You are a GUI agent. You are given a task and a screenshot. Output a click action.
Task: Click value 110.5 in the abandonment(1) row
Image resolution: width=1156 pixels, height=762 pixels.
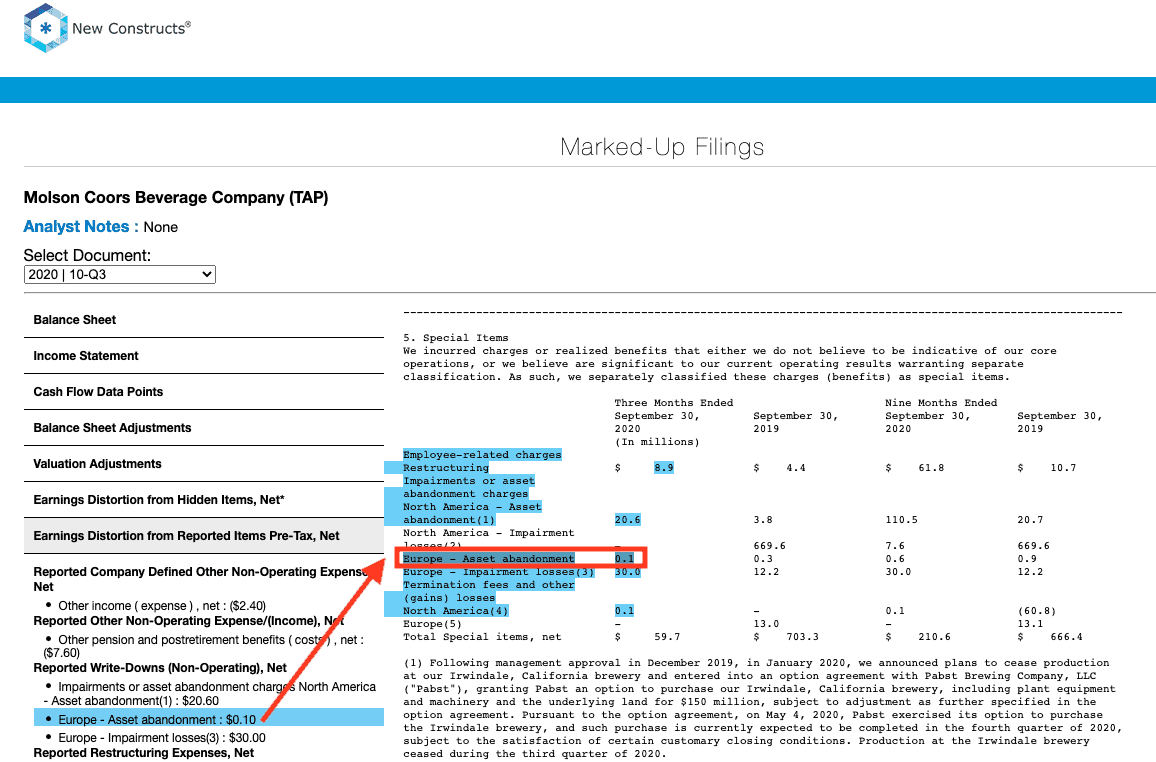click(x=902, y=520)
